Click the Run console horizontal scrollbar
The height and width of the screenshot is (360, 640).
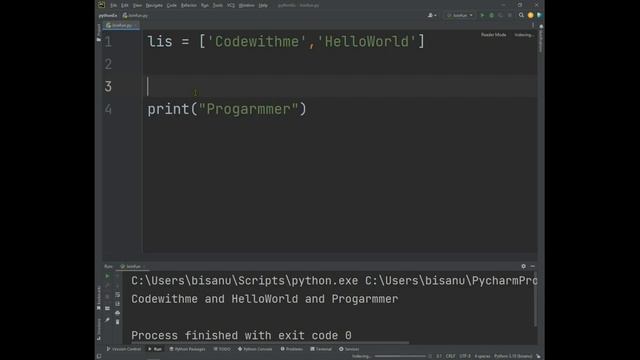tap(269, 343)
